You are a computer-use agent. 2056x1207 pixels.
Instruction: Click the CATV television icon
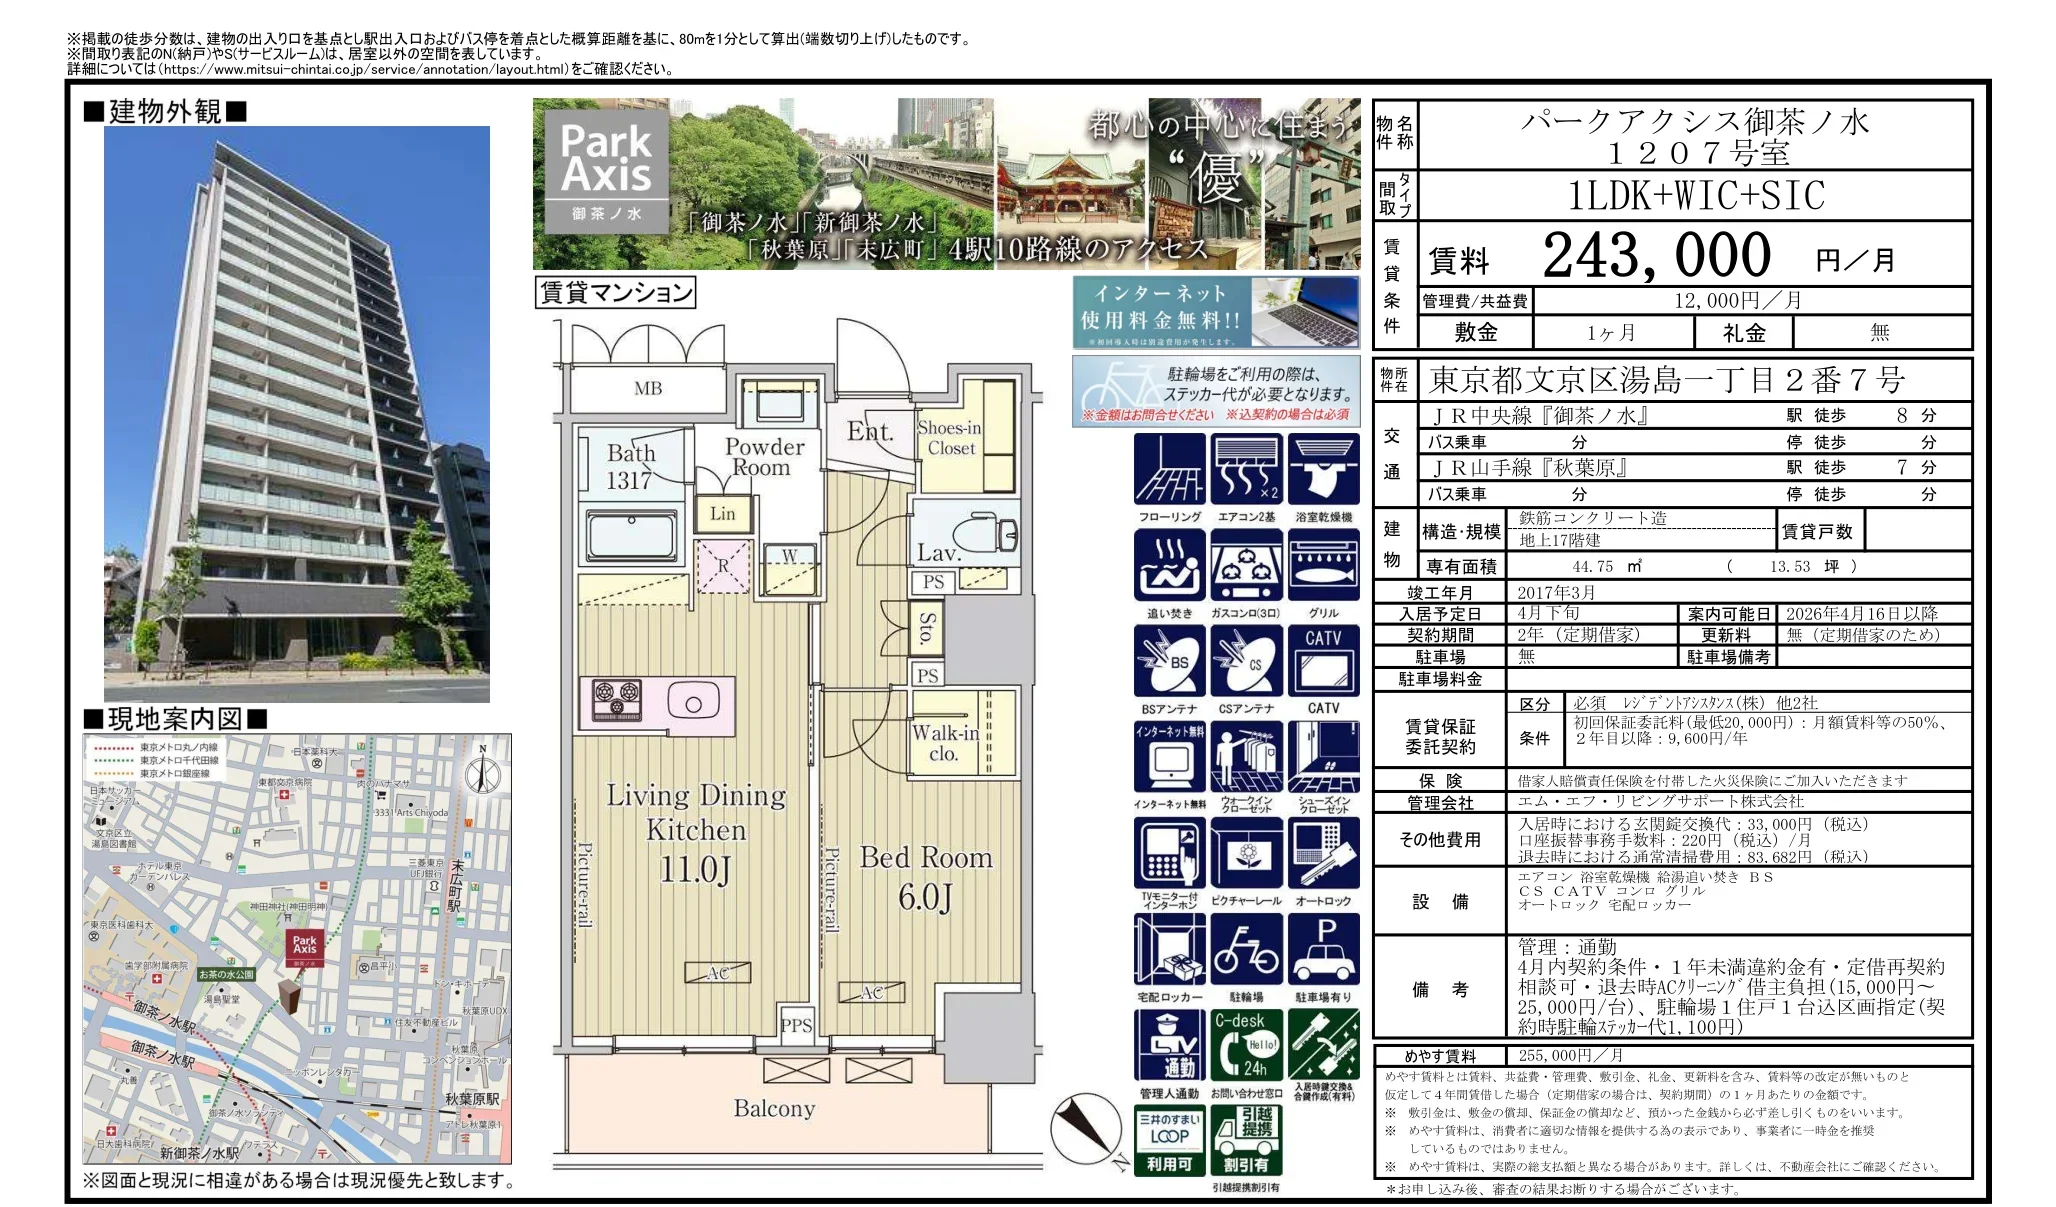1323,661
